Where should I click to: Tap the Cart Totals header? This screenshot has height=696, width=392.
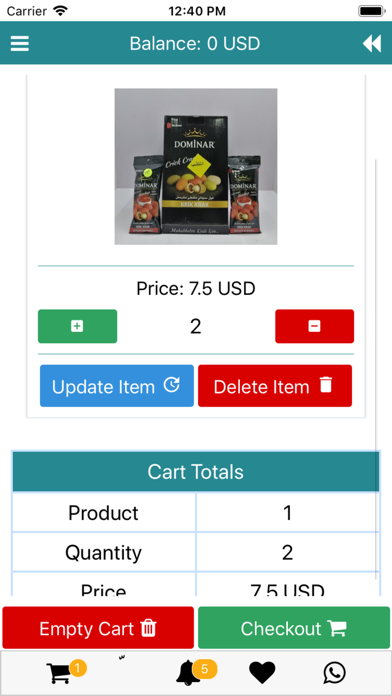coord(196,471)
